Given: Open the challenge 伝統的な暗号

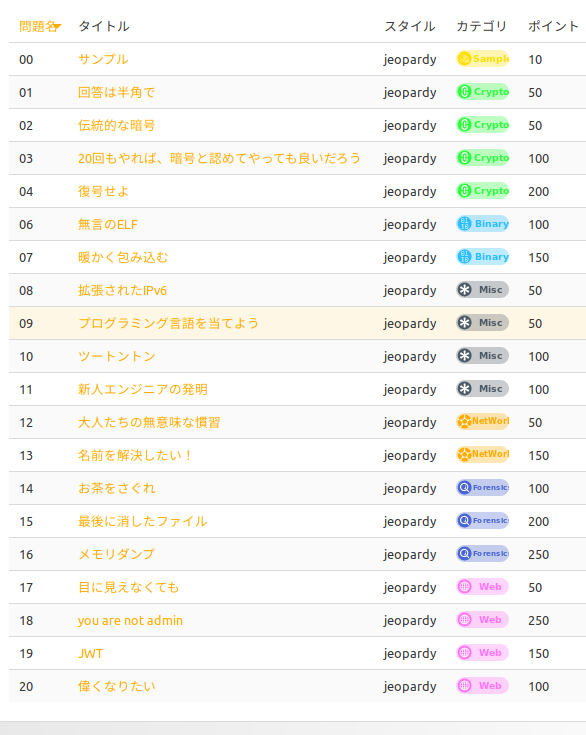Looking at the screenshot, I should point(116,126).
